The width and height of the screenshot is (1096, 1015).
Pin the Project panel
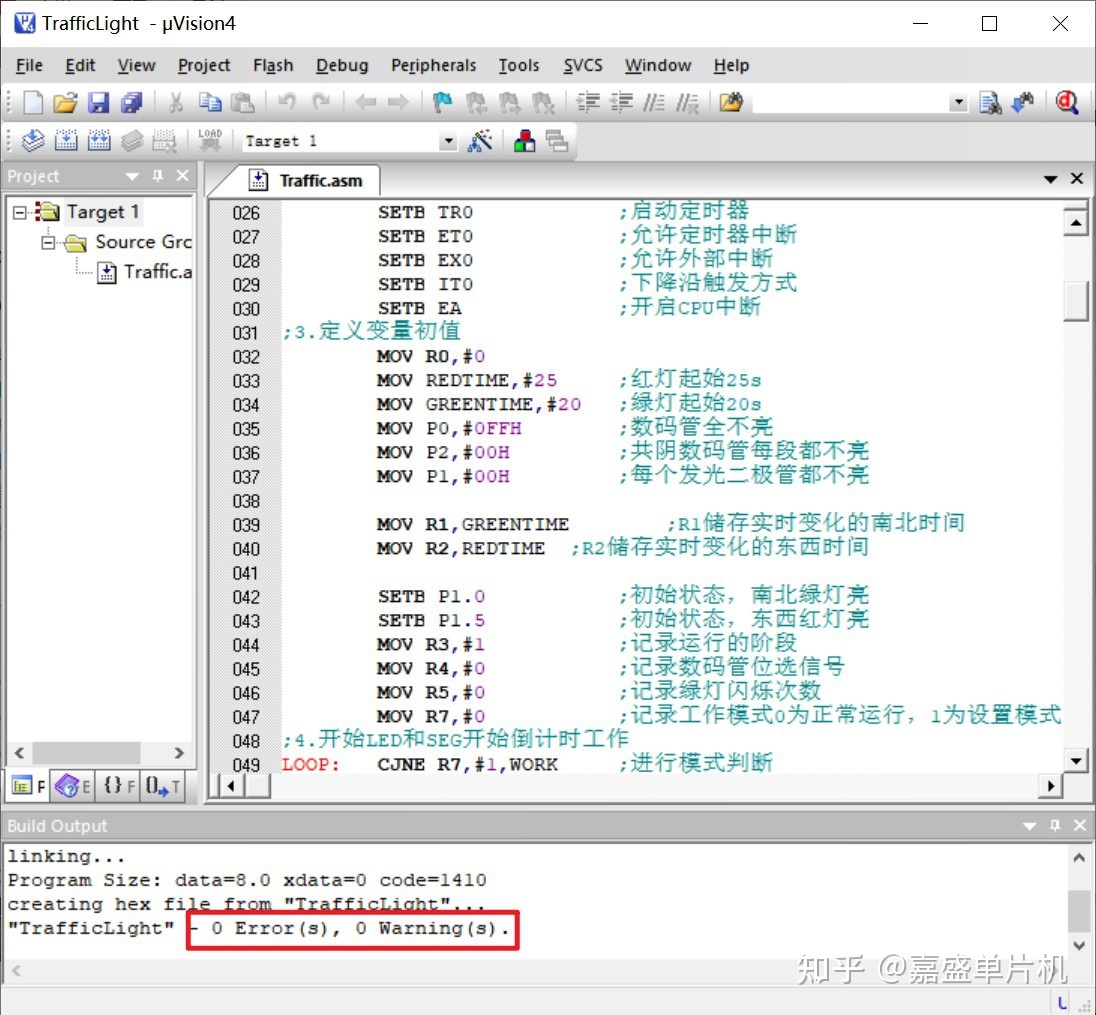coord(158,175)
